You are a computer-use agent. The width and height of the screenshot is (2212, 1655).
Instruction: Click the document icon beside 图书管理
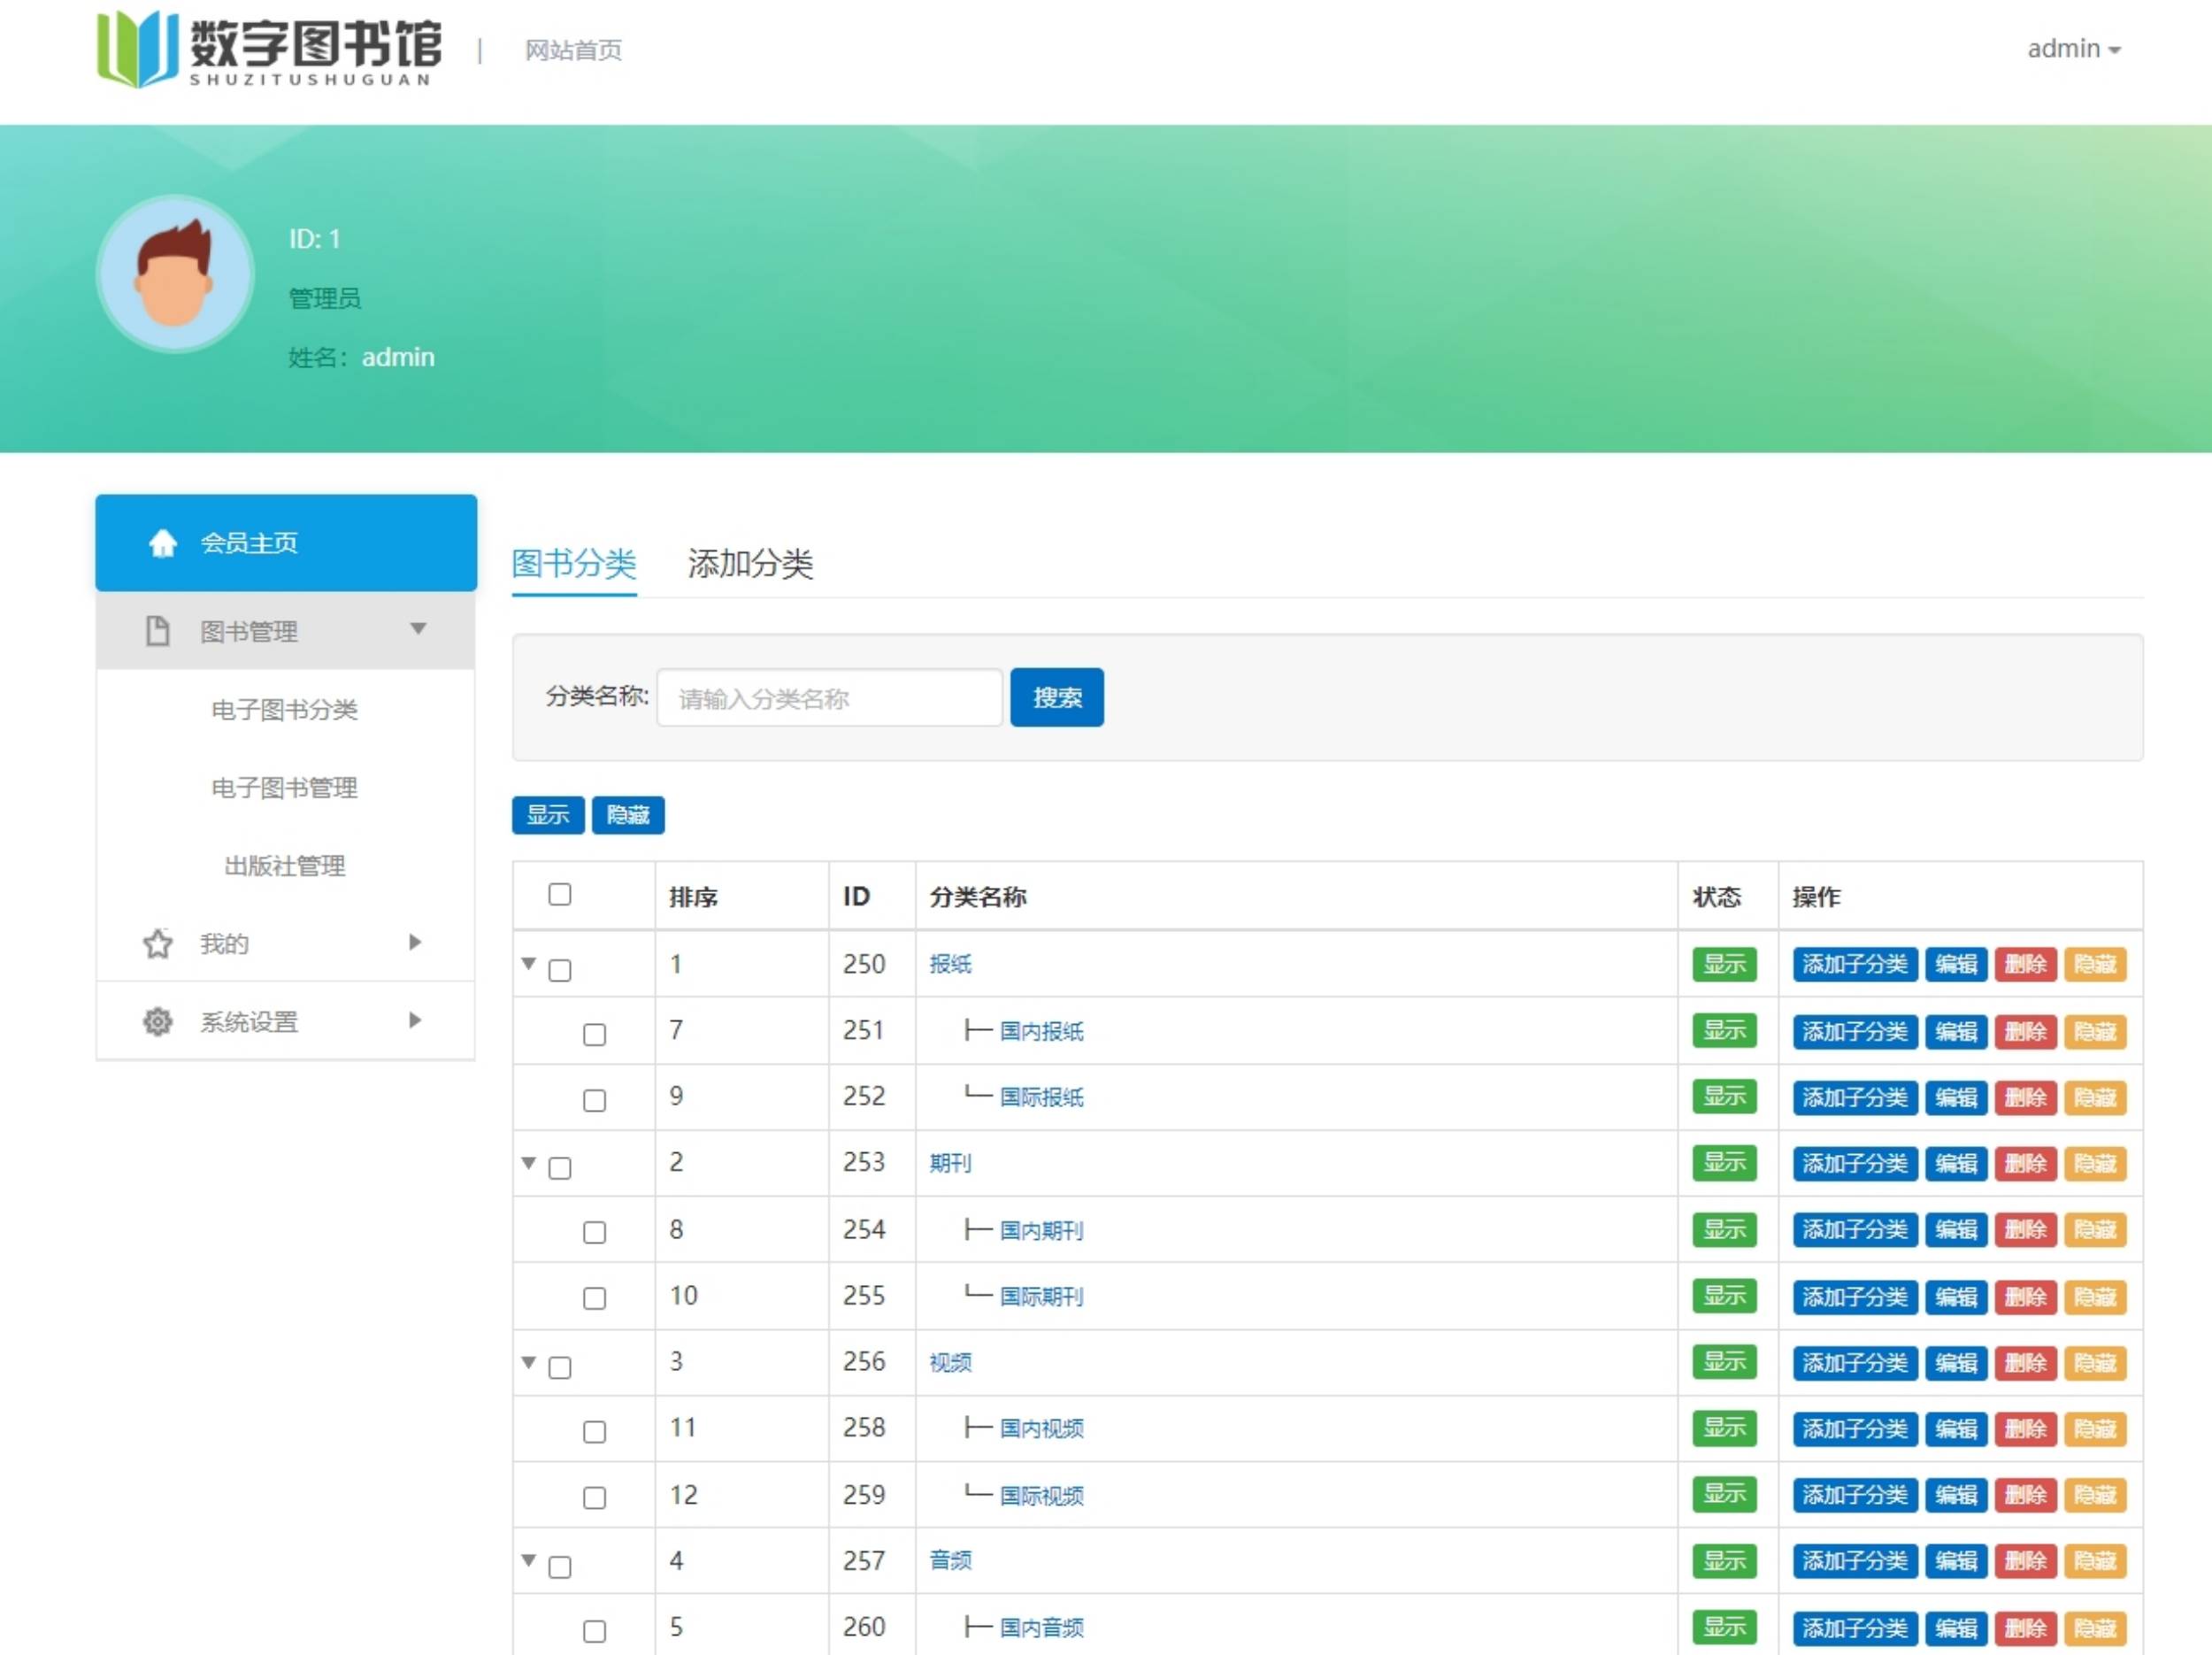coord(157,631)
